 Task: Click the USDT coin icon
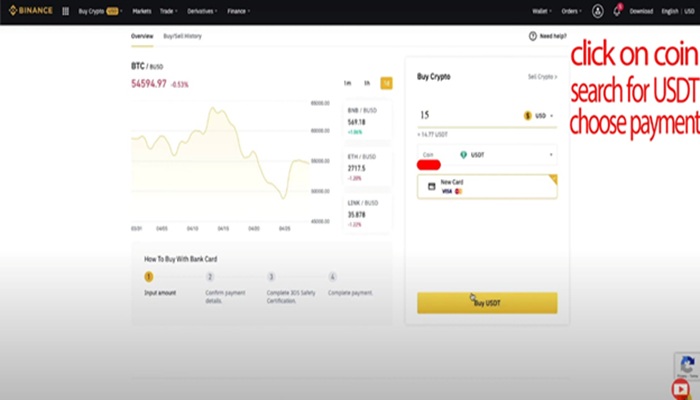pos(463,155)
